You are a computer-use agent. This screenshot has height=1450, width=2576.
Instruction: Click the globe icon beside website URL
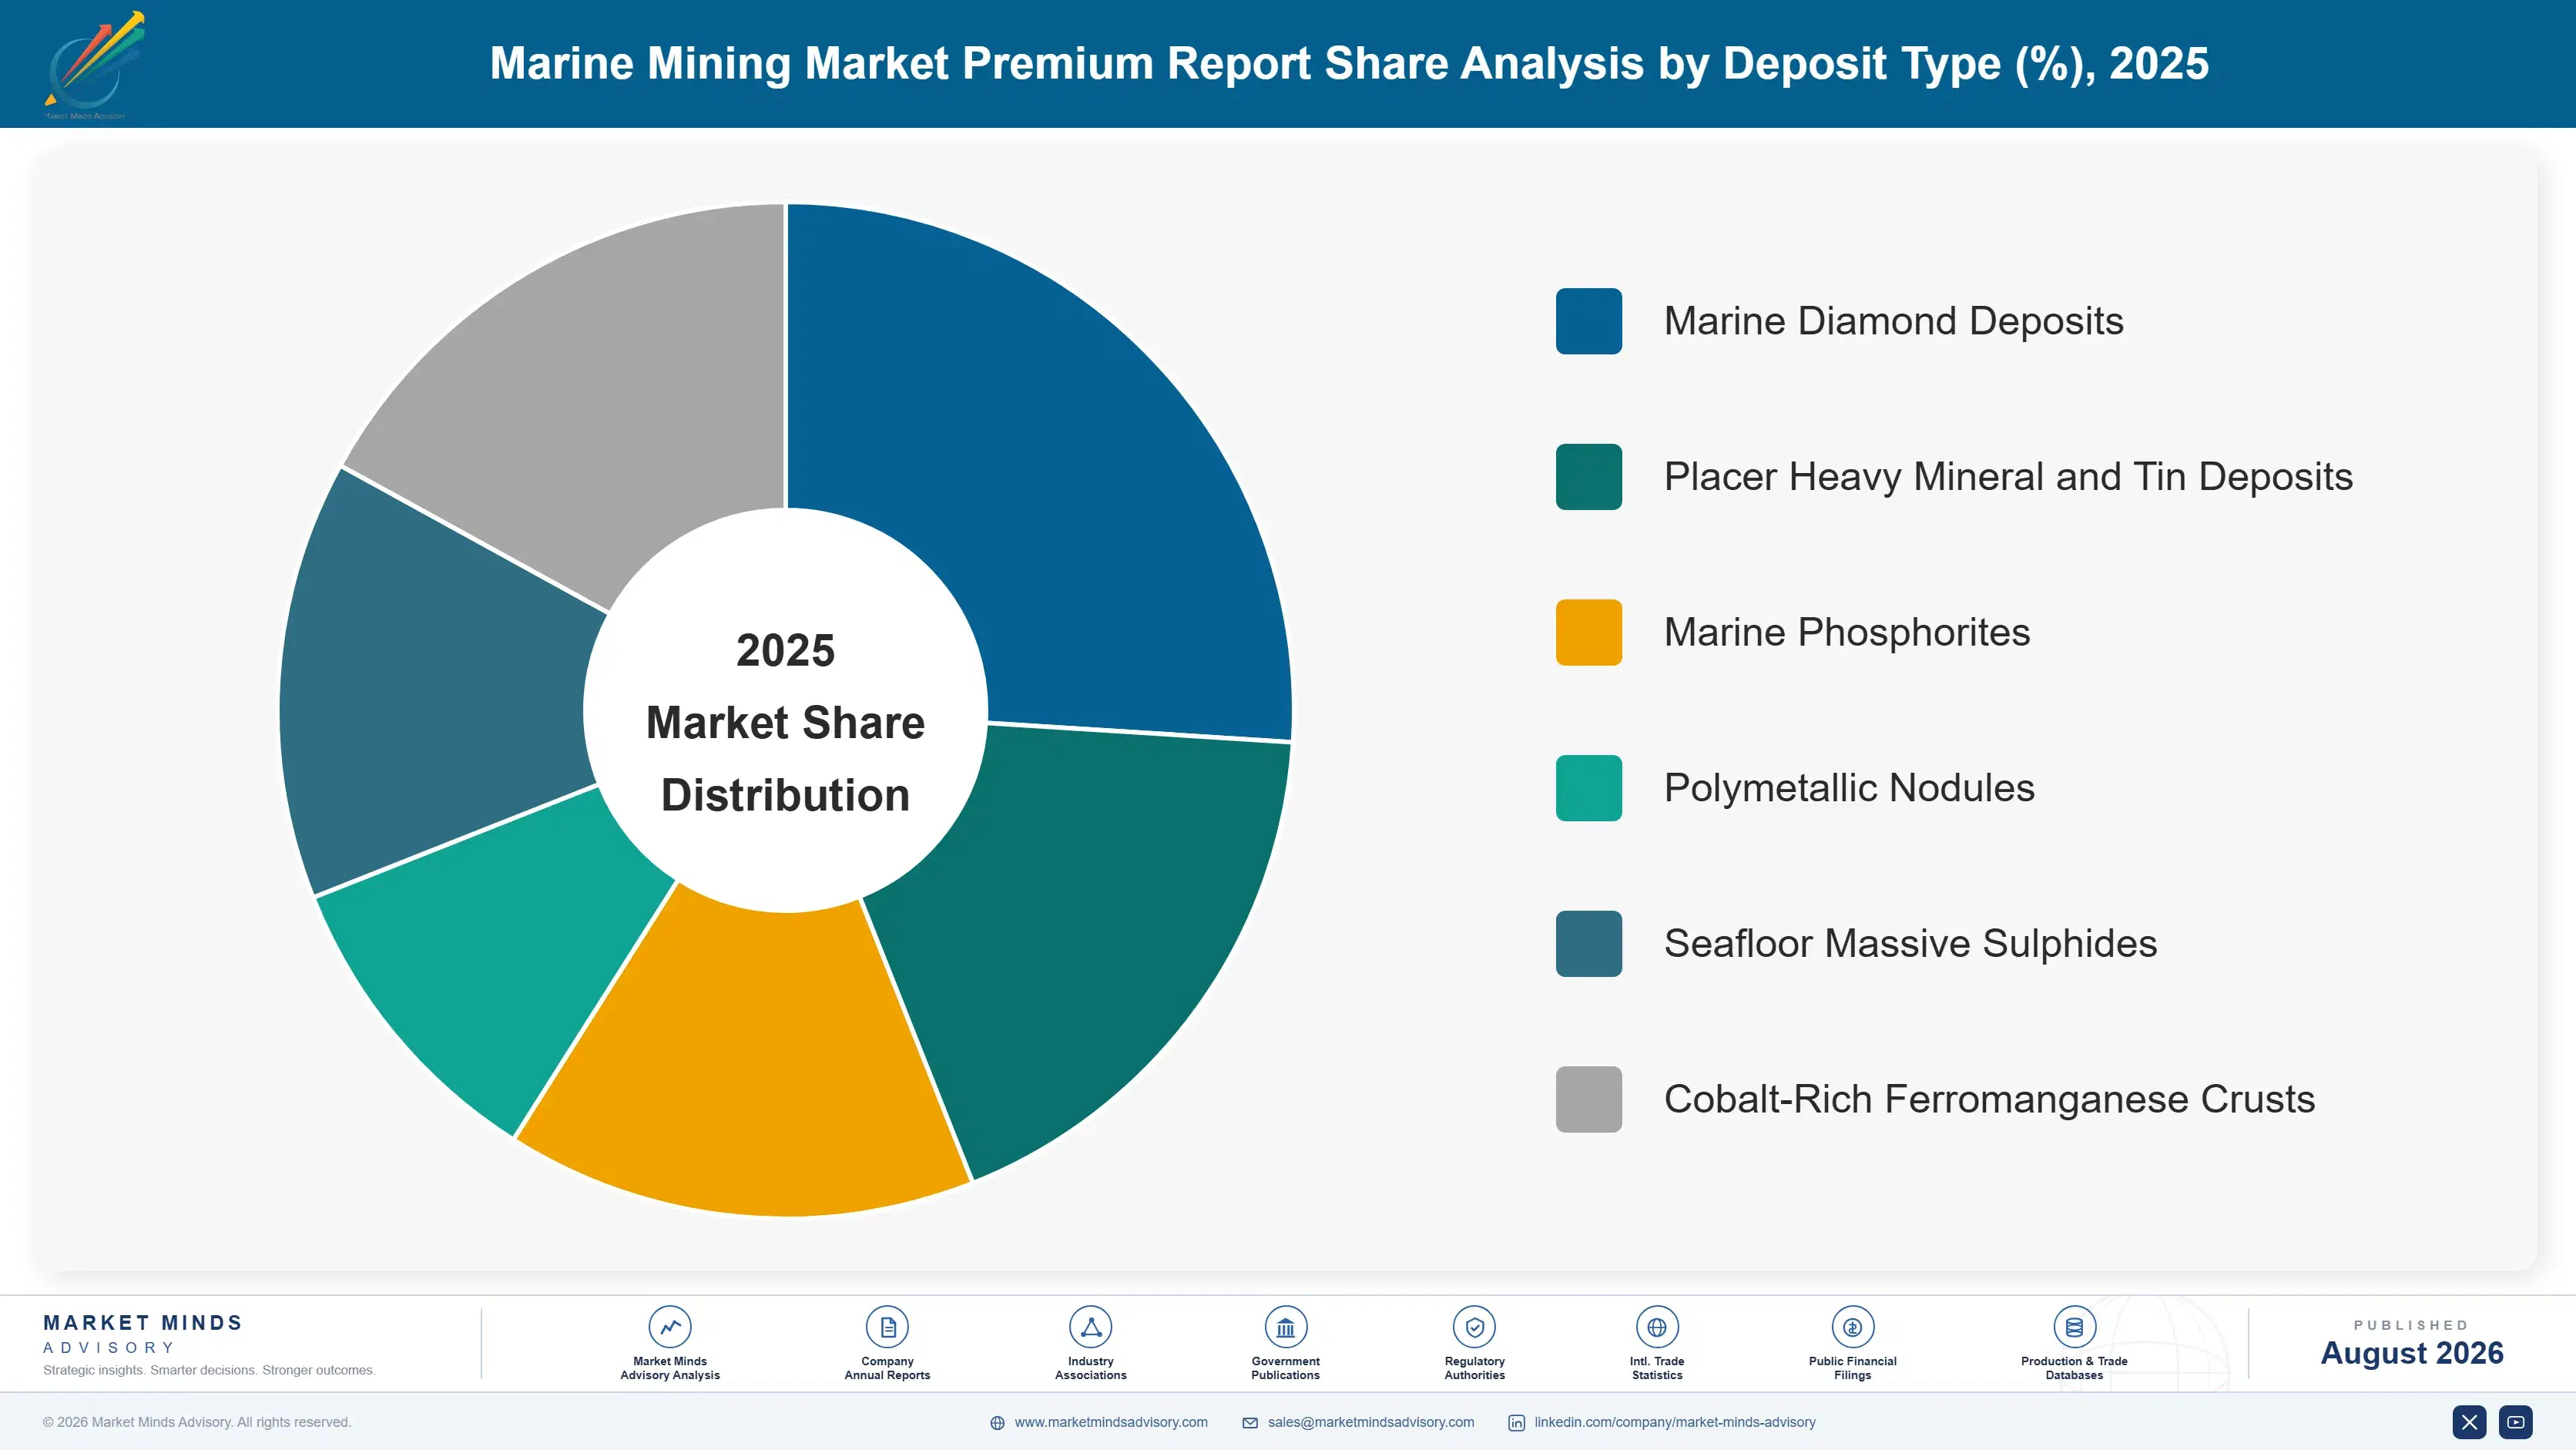(x=997, y=1423)
